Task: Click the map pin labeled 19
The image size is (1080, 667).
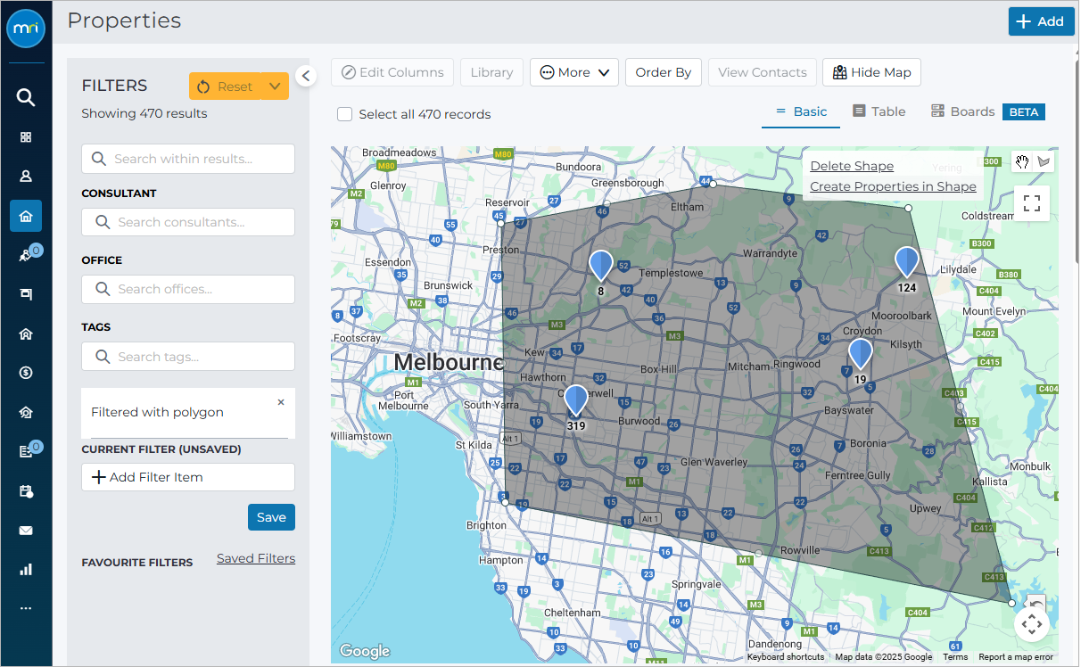Action: click(x=860, y=354)
